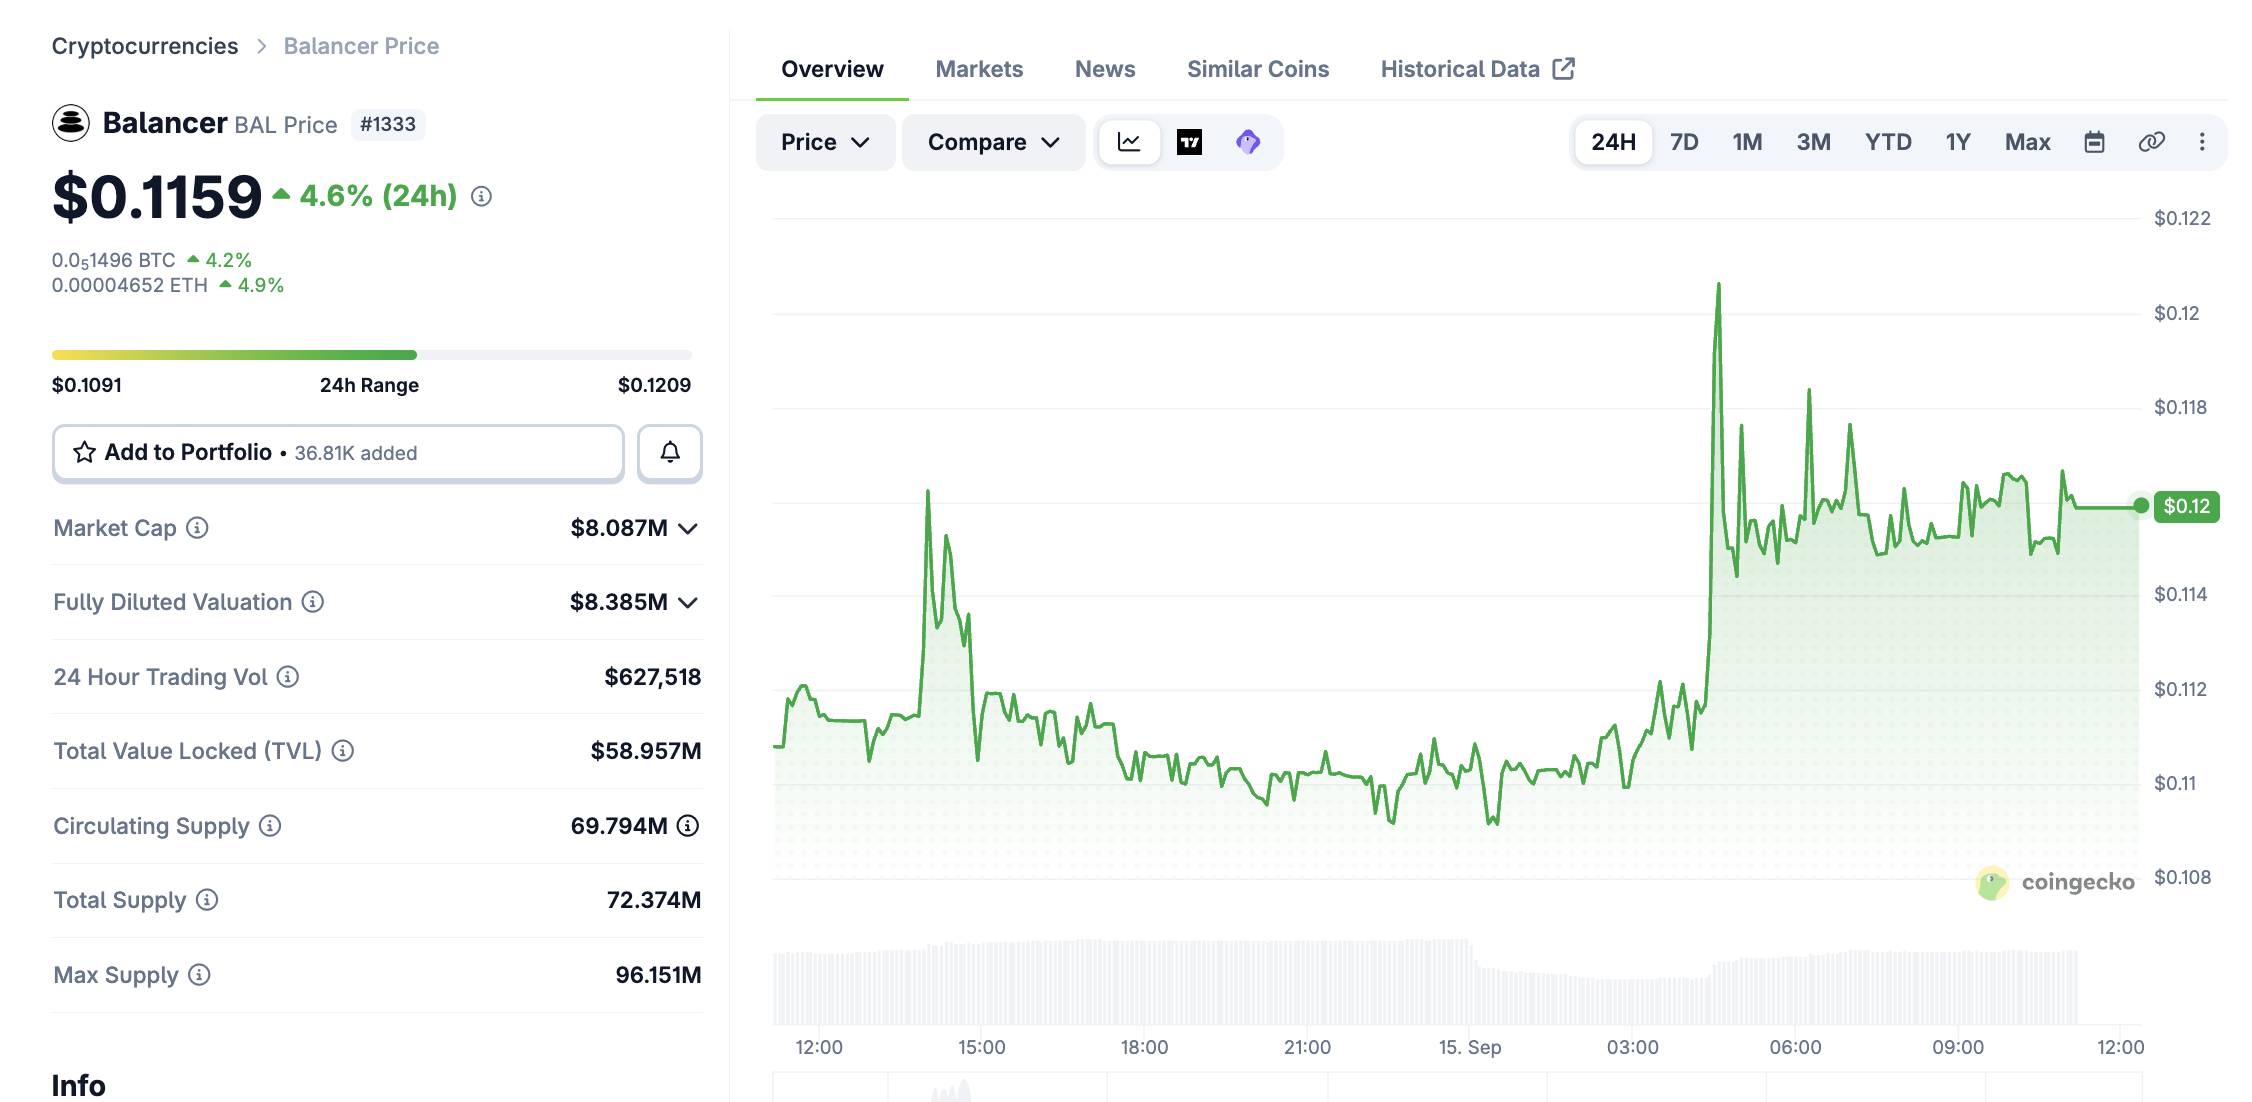Click Cryptocurrencies breadcrumb link

click(x=145, y=46)
